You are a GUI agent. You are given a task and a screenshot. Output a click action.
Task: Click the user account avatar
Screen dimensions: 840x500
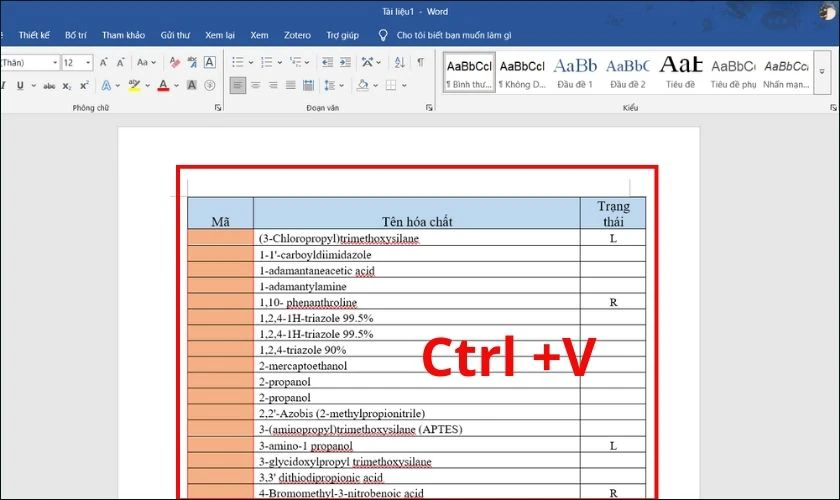827,11
